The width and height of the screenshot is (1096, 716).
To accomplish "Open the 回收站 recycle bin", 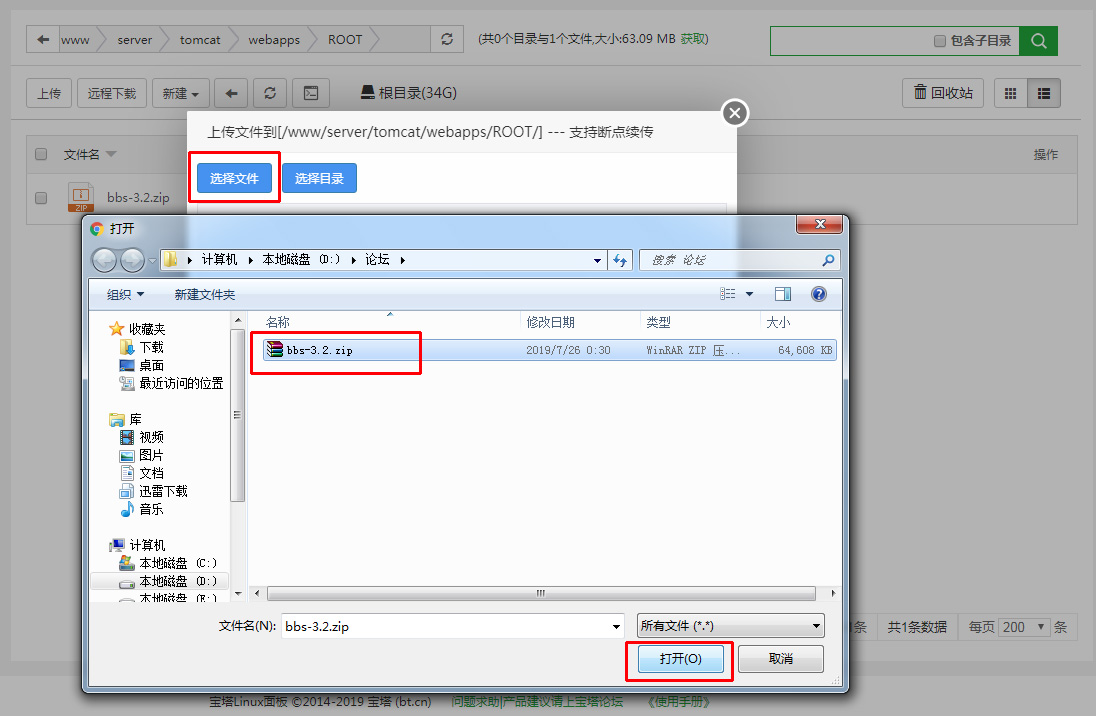I will (942, 93).
